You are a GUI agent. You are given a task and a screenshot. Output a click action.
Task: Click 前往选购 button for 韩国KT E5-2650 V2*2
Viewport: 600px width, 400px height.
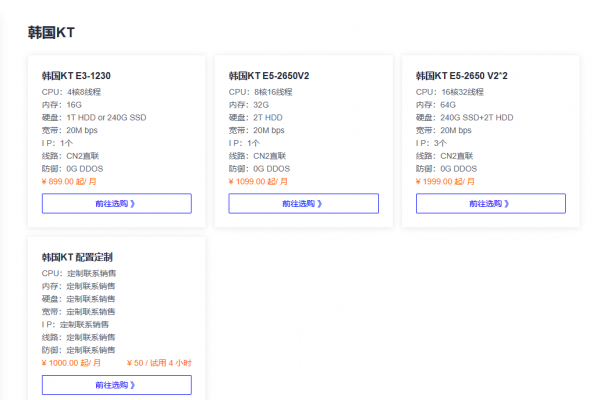point(491,203)
